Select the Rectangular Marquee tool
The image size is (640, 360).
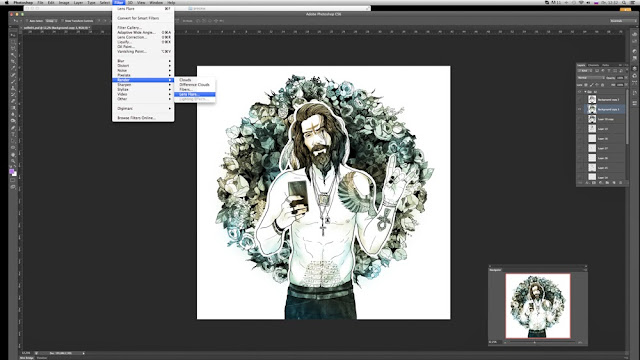pos(13,42)
